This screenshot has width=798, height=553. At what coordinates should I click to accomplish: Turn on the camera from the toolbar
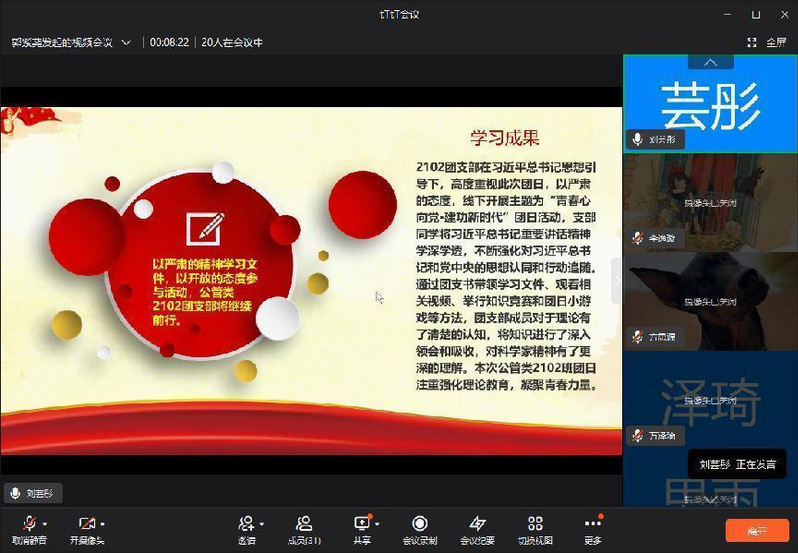(86, 524)
